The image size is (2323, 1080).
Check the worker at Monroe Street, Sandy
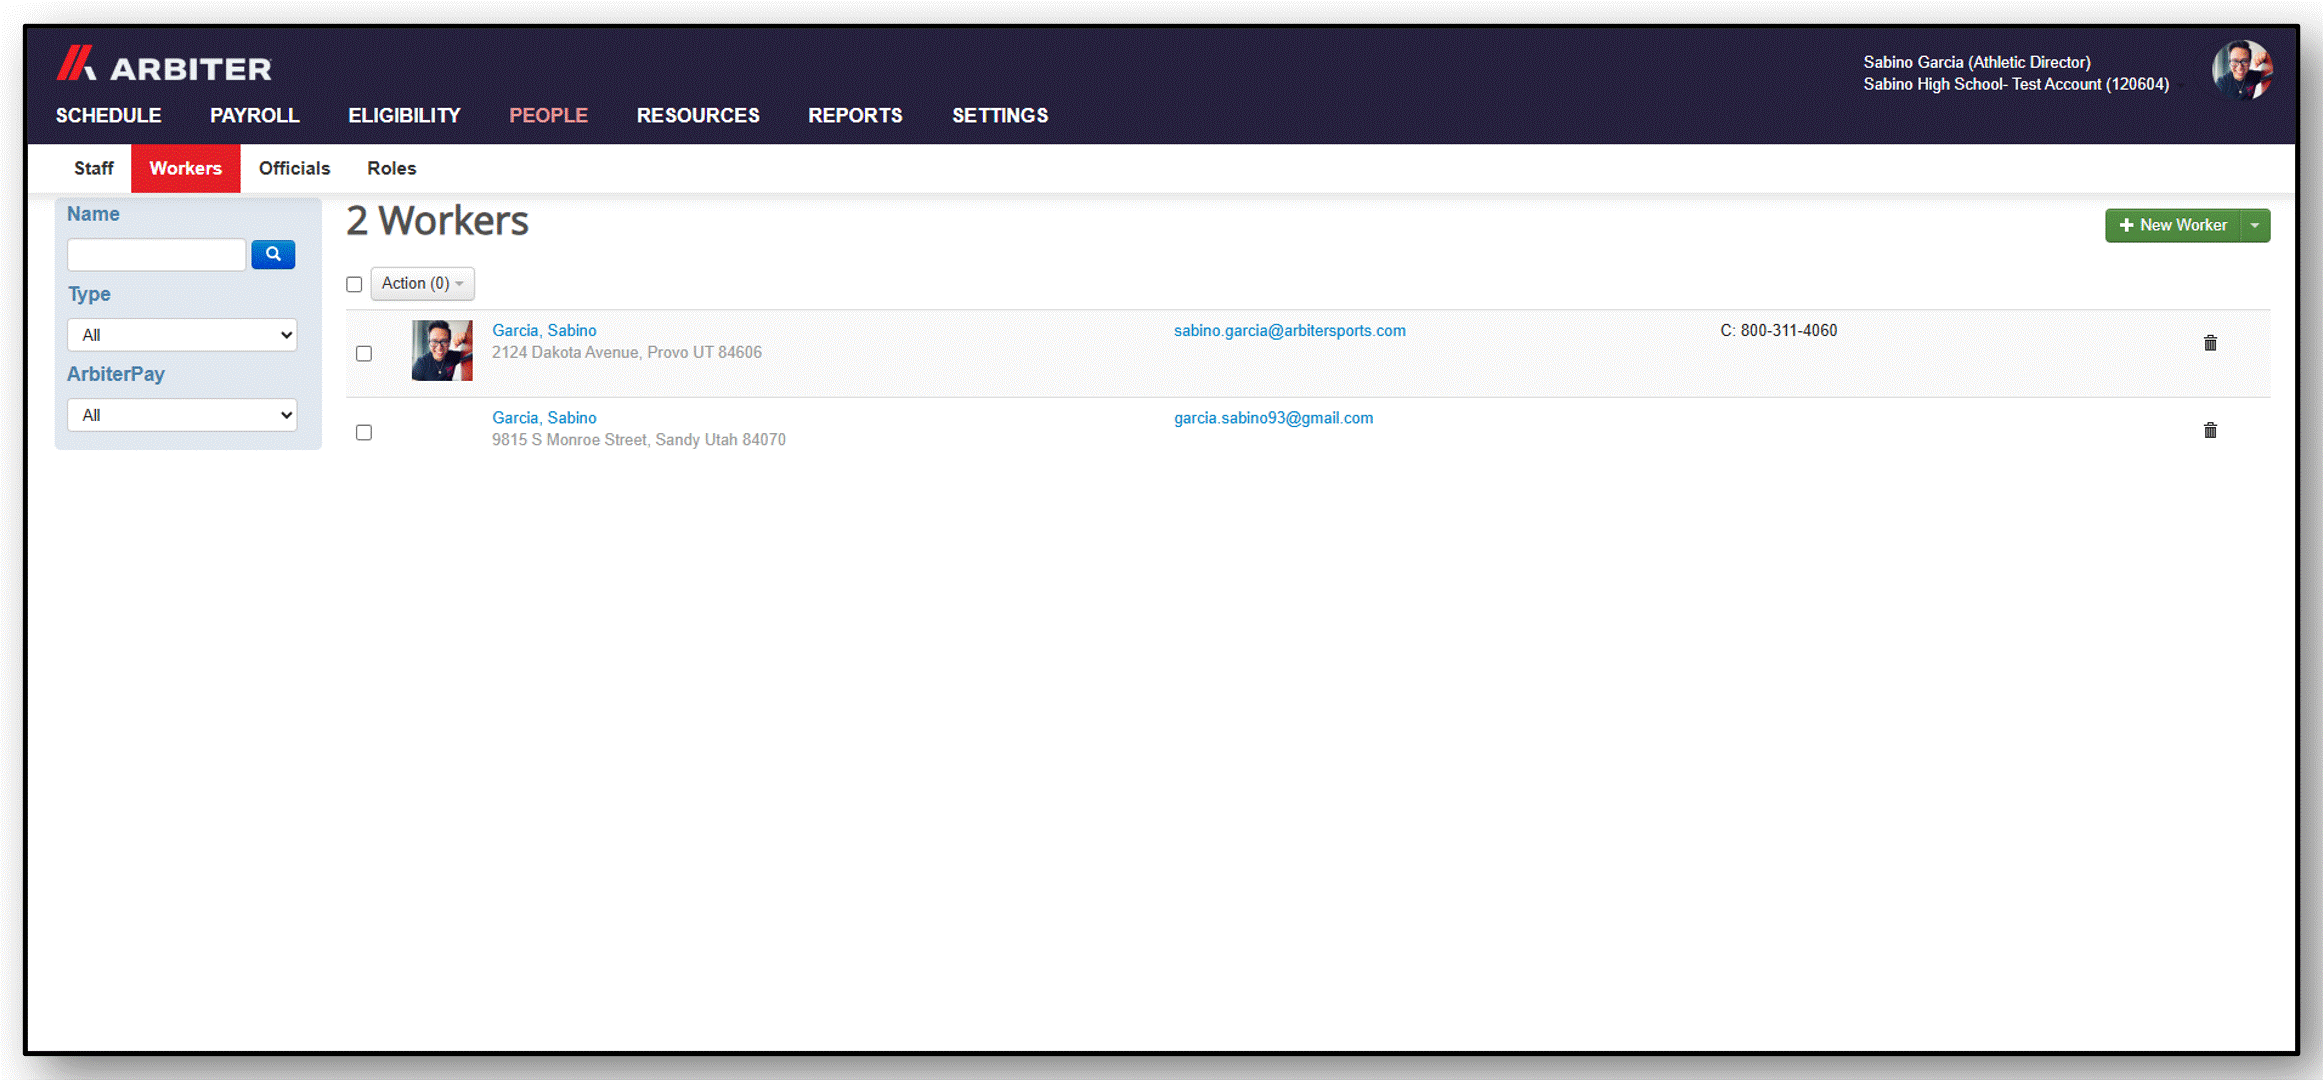point(364,432)
